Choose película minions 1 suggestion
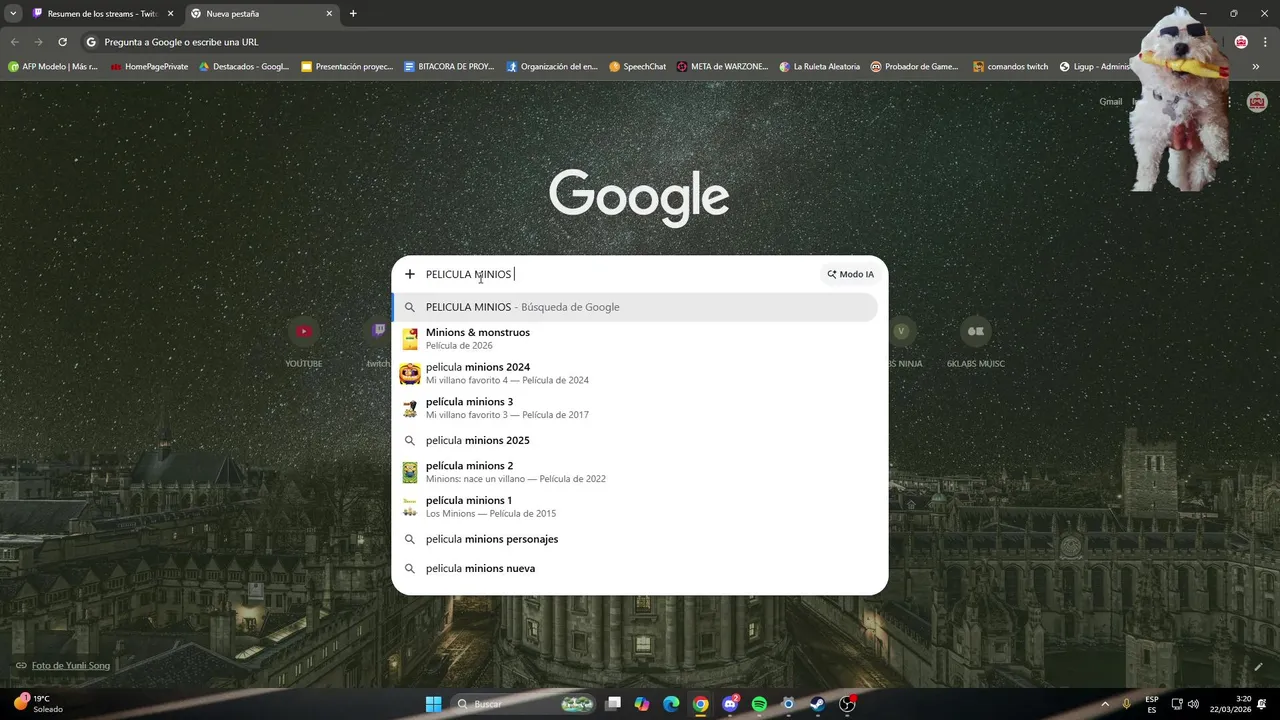 pos(636,507)
